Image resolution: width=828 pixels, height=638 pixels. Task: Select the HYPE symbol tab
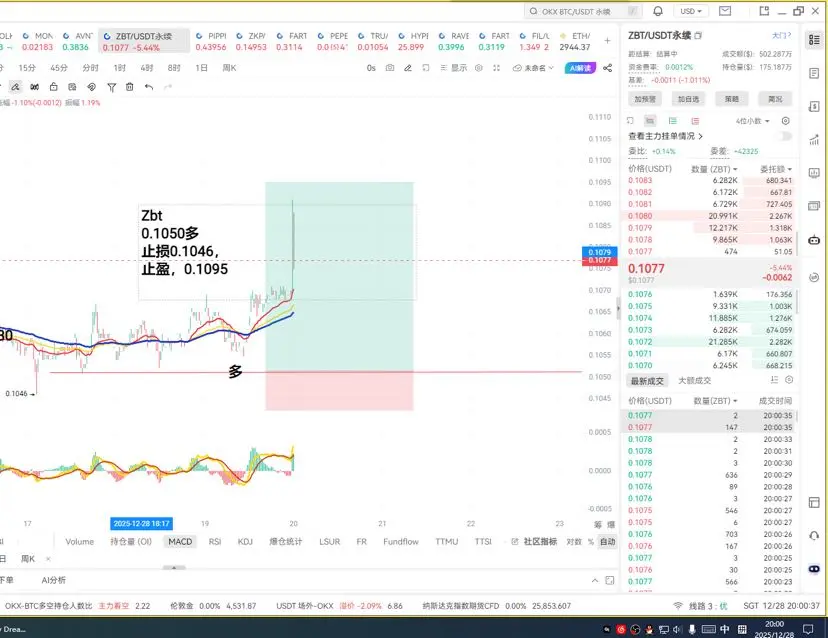click(413, 42)
